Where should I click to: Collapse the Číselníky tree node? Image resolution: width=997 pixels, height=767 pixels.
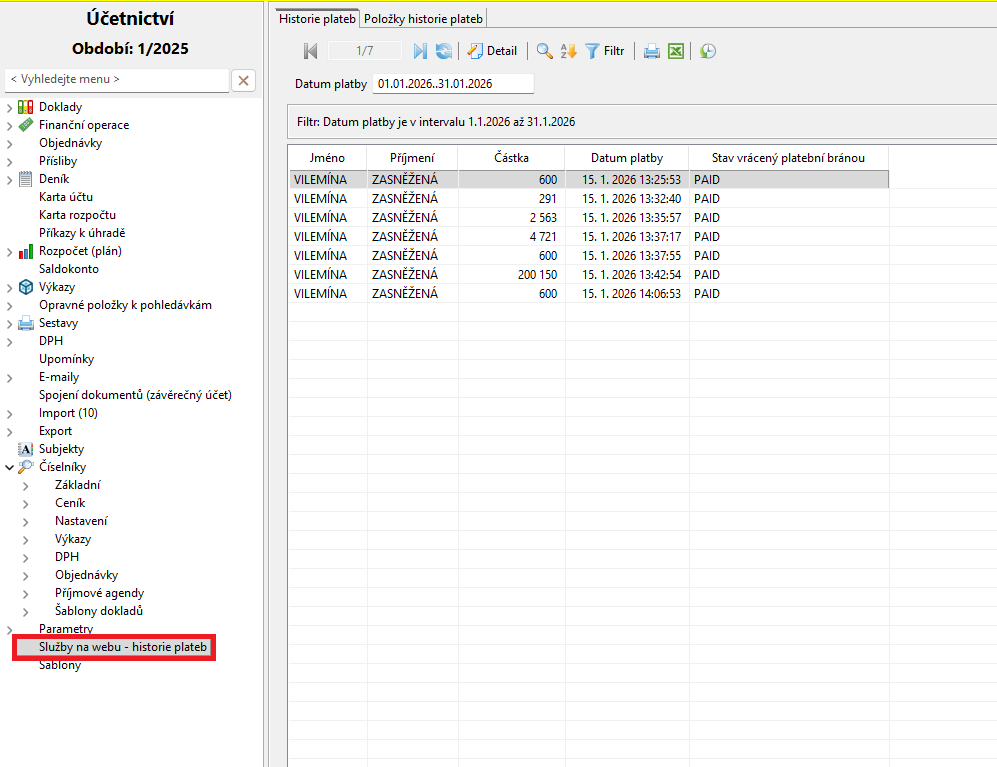coord(10,467)
